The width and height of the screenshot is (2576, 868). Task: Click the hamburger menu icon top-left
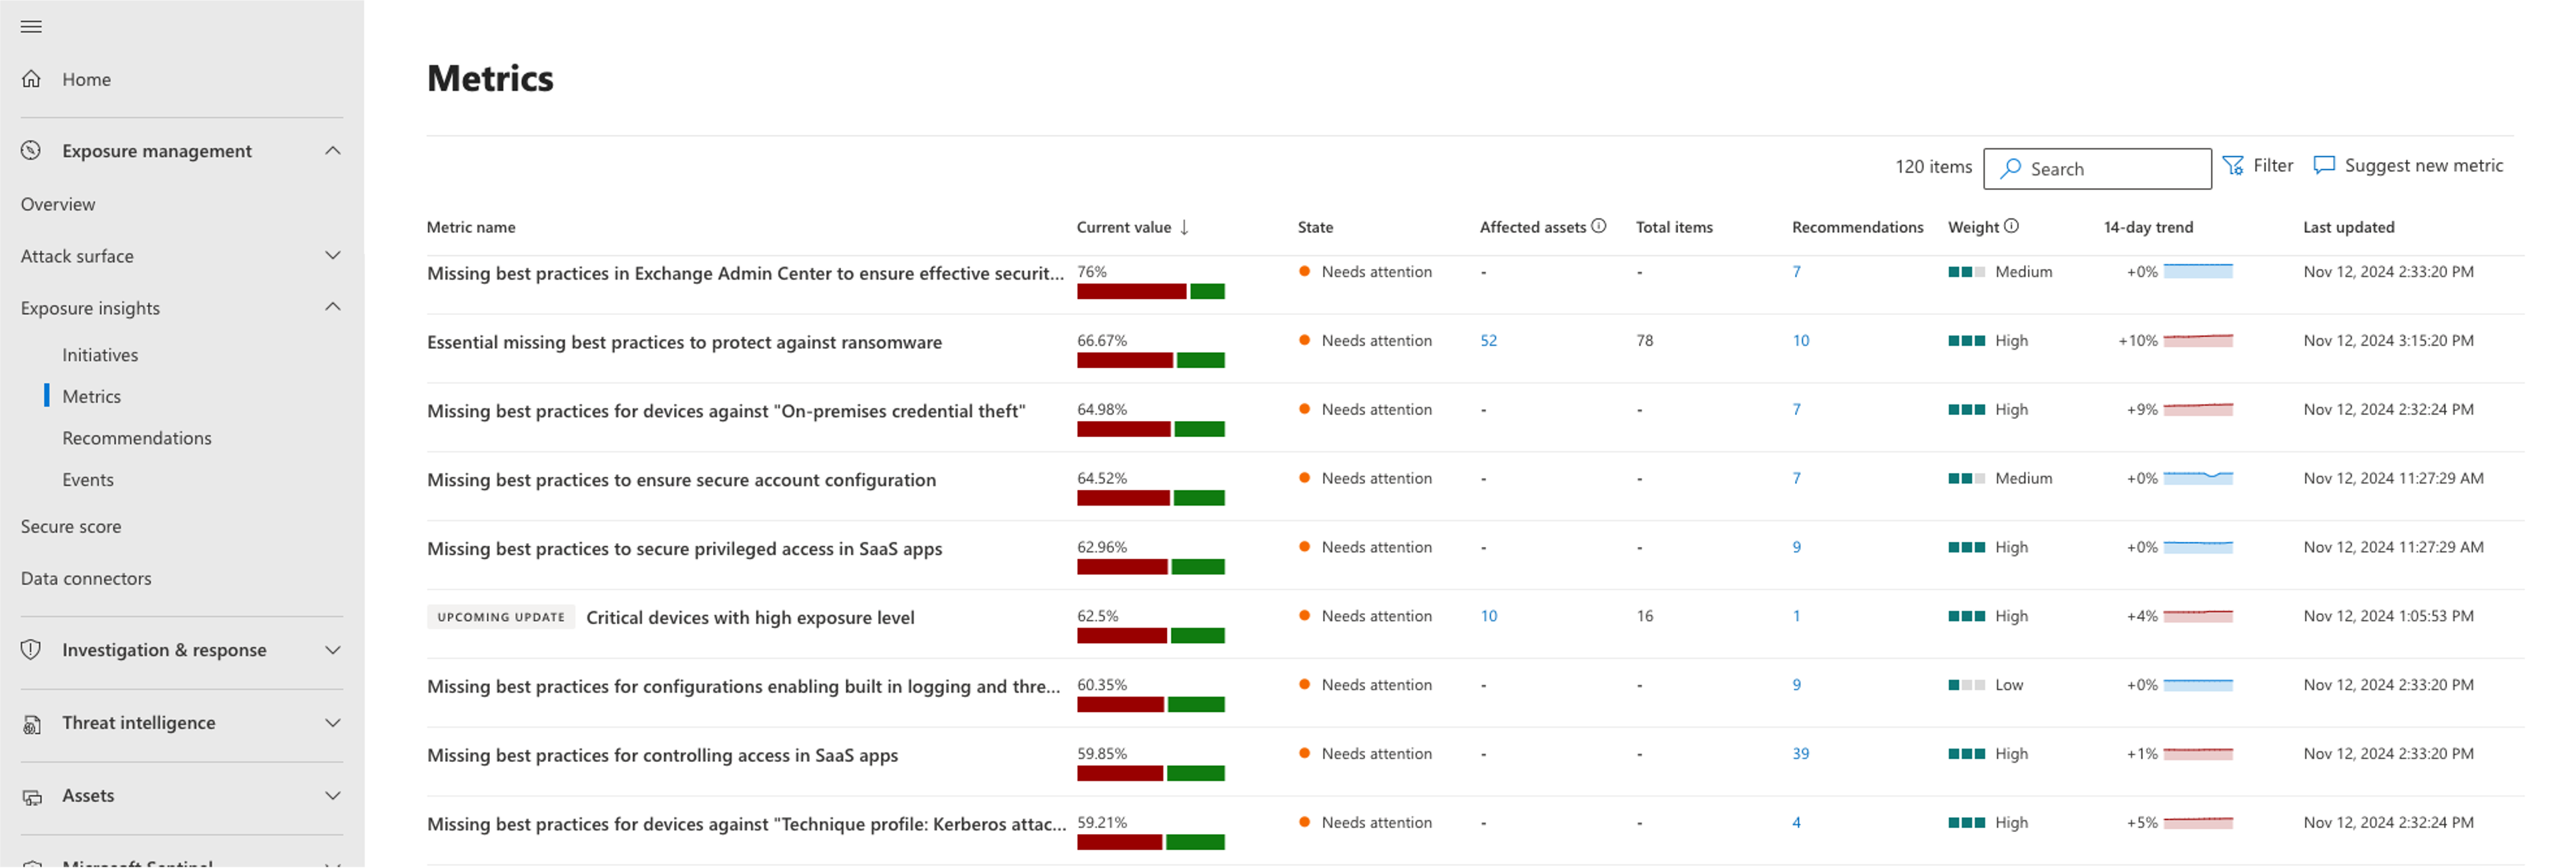[x=31, y=26]
